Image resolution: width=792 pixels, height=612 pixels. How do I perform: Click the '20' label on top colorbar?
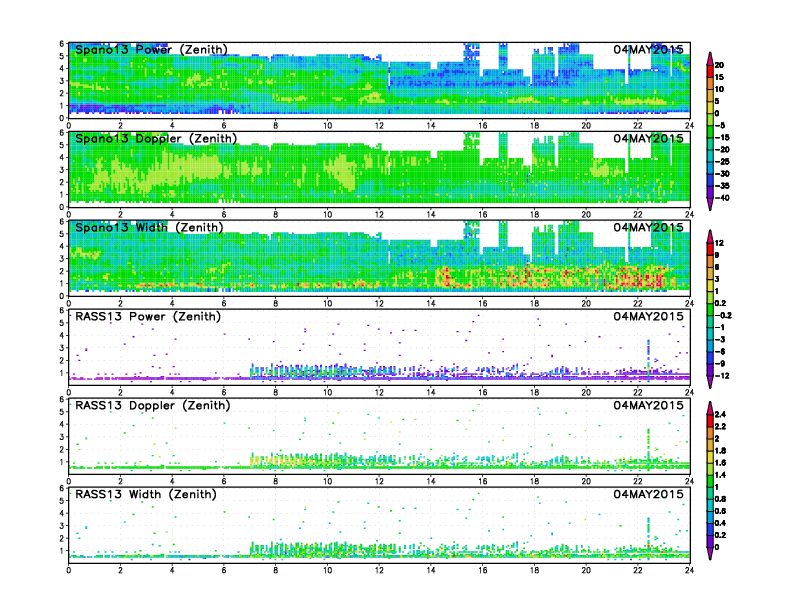[x=719, y=65]
